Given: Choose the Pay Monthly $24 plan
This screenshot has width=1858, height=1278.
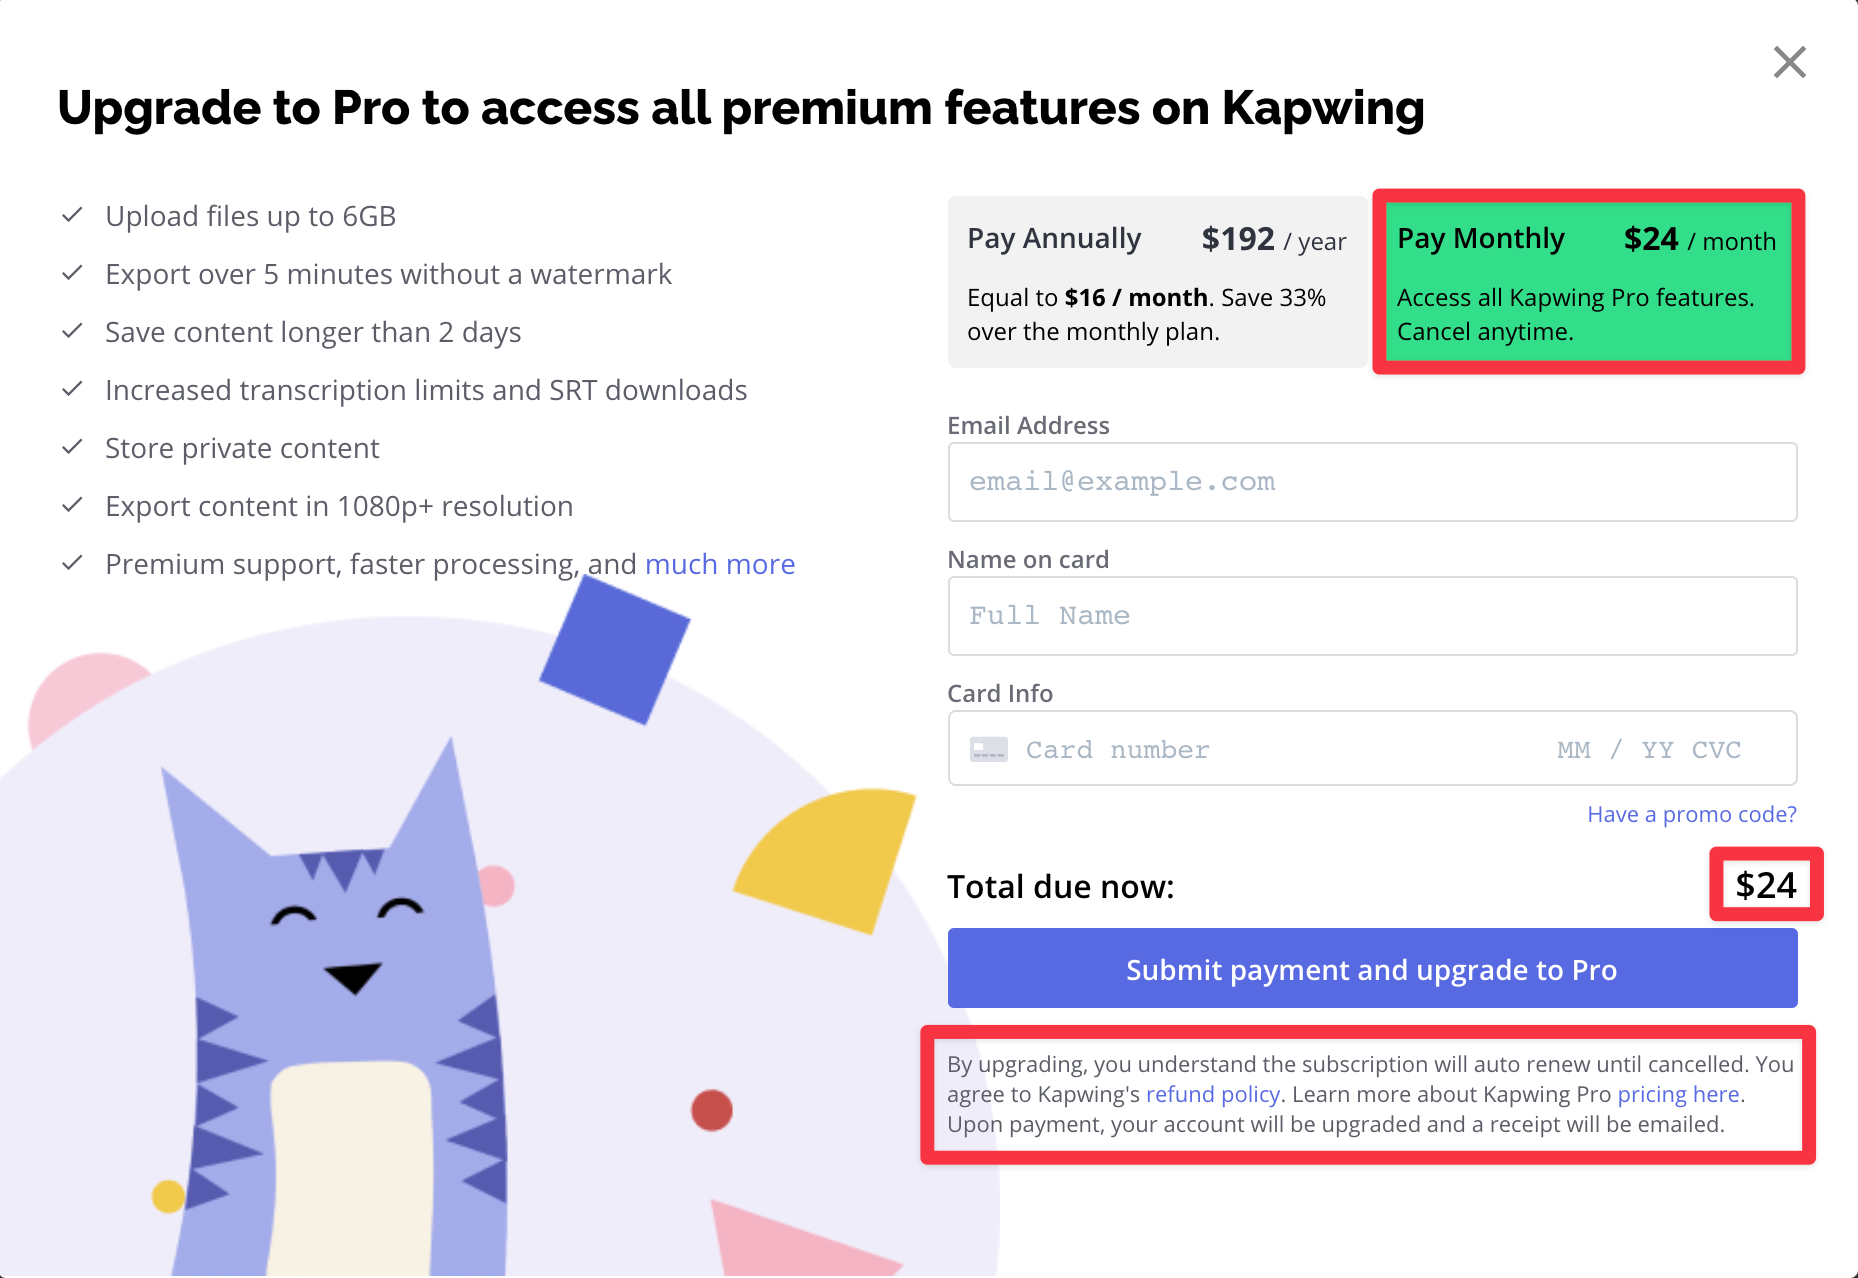Looking at the screenshot, I should coord(1587,282).
